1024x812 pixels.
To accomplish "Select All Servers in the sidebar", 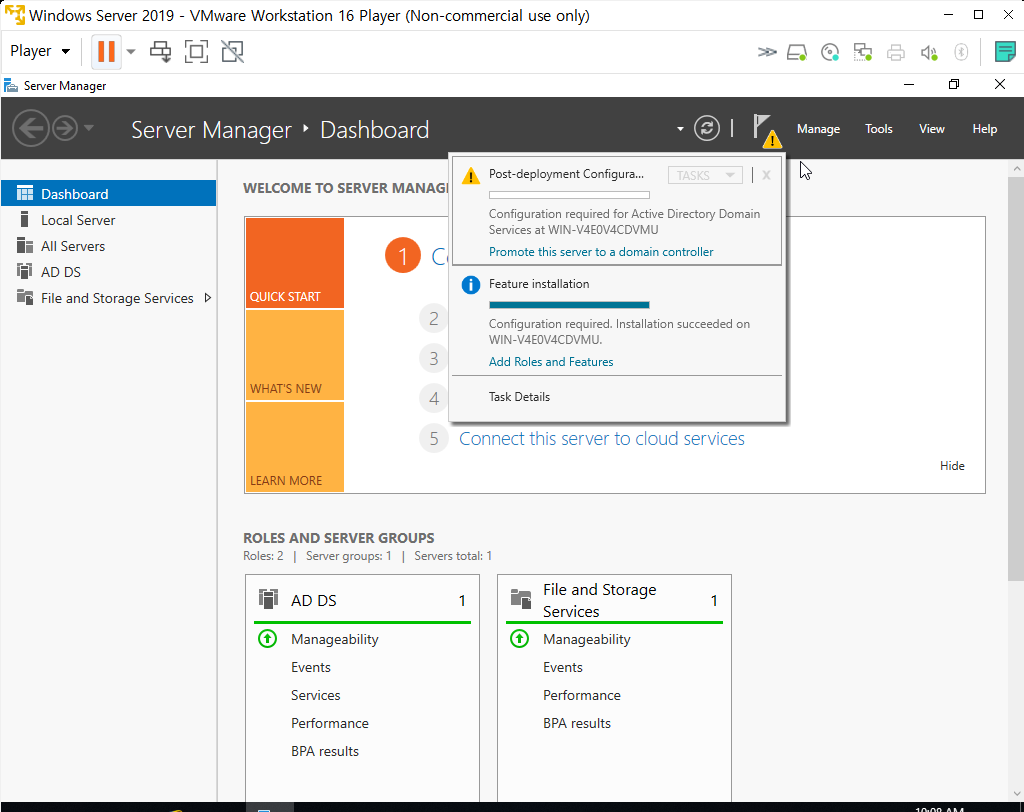I will [x=108, y=246].
